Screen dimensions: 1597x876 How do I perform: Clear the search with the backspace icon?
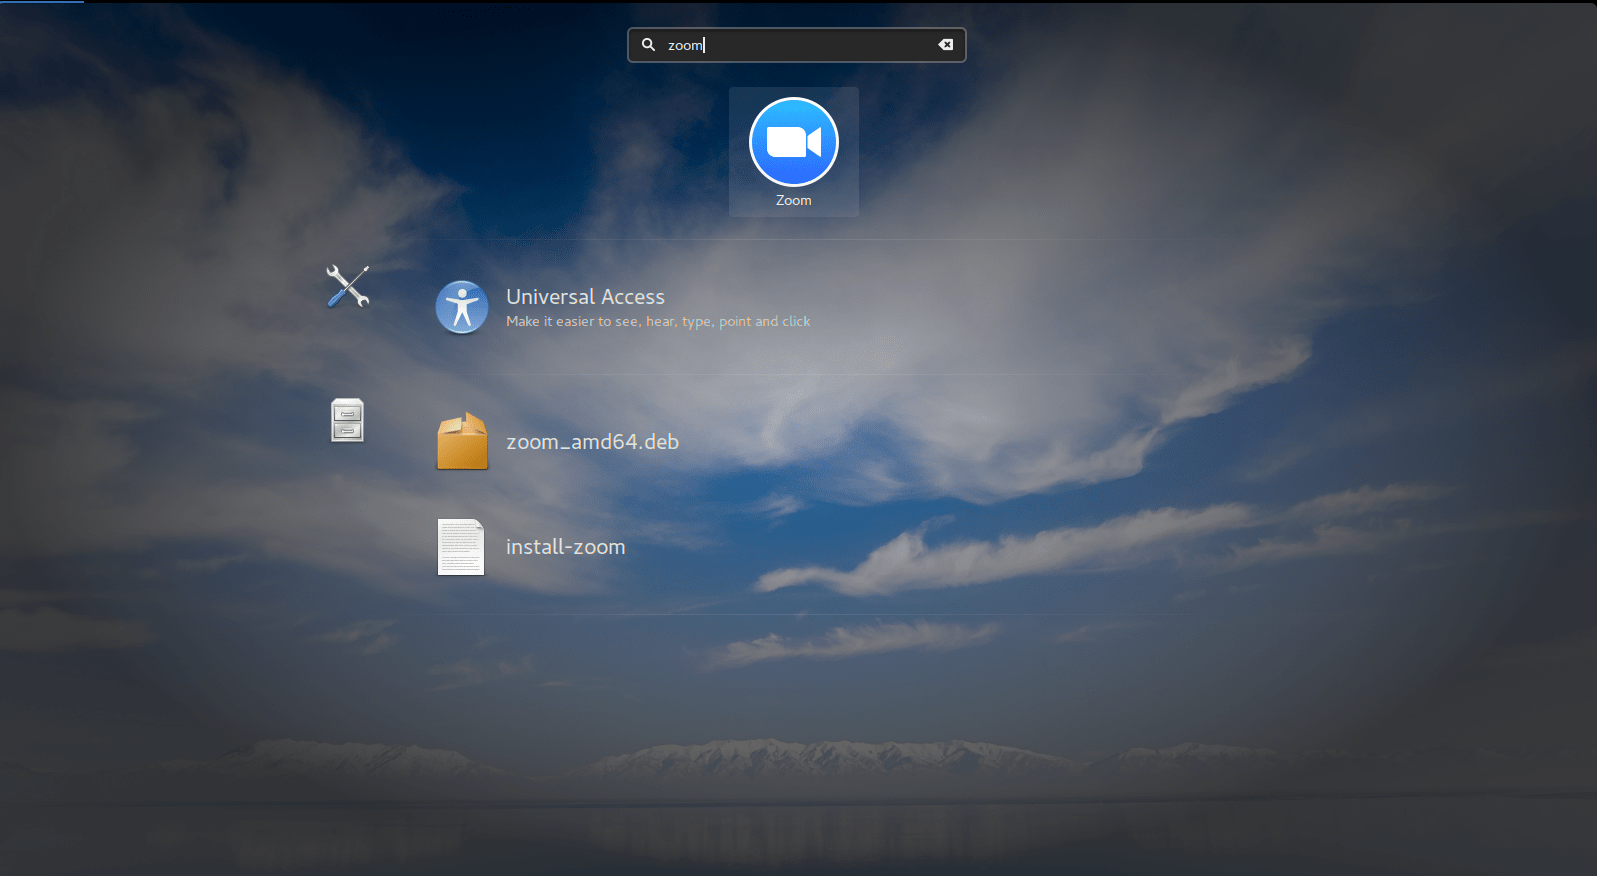point(945,45)
